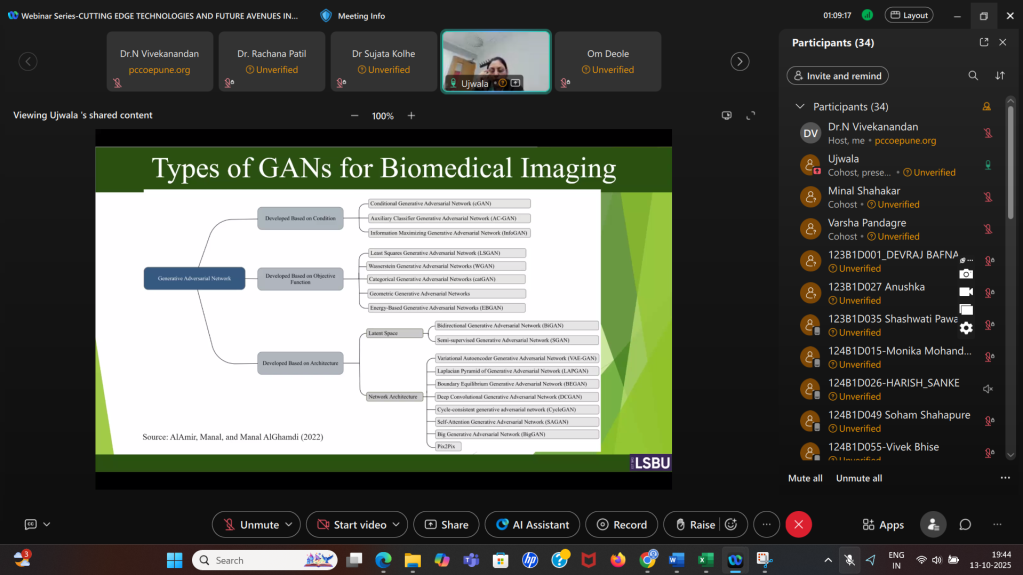Open the Apps menu
Screen dimensions: 1023x575
pos(883,524)
